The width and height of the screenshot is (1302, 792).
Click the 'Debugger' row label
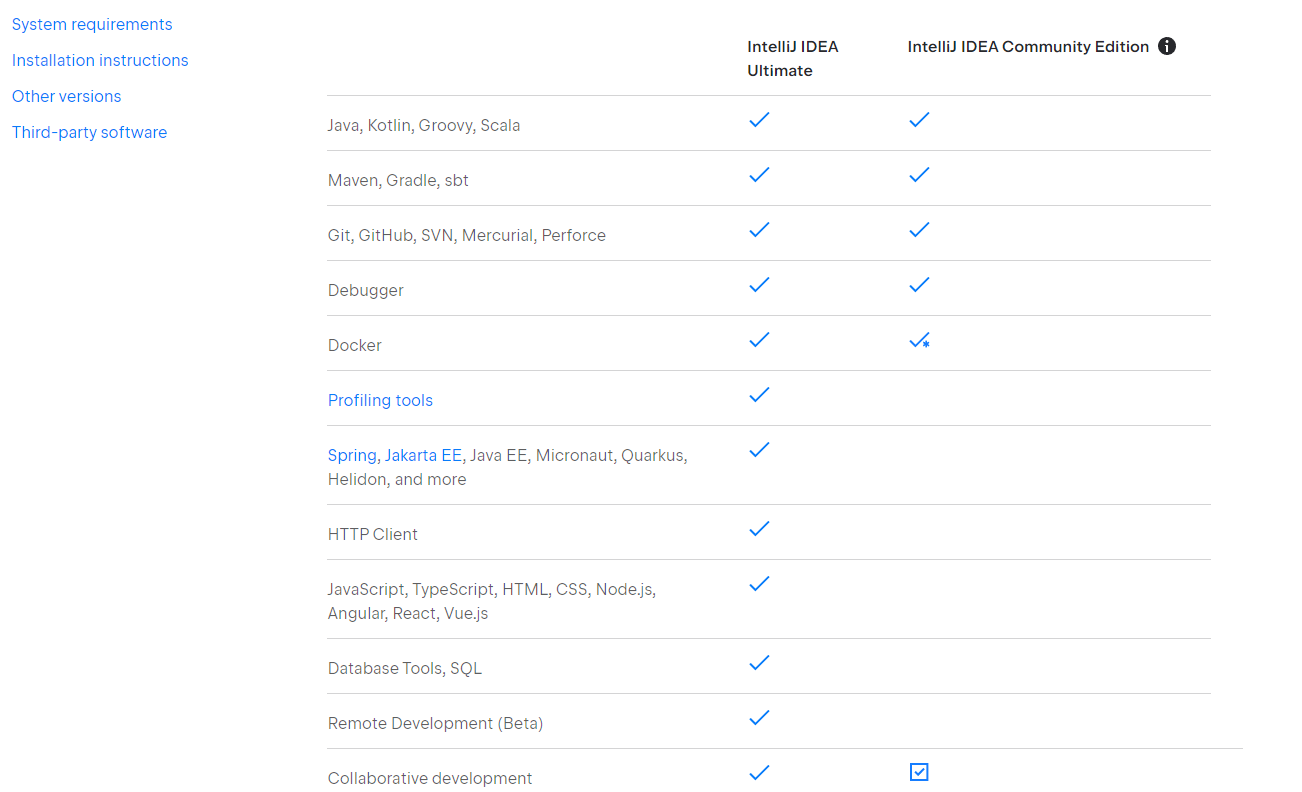366,290
